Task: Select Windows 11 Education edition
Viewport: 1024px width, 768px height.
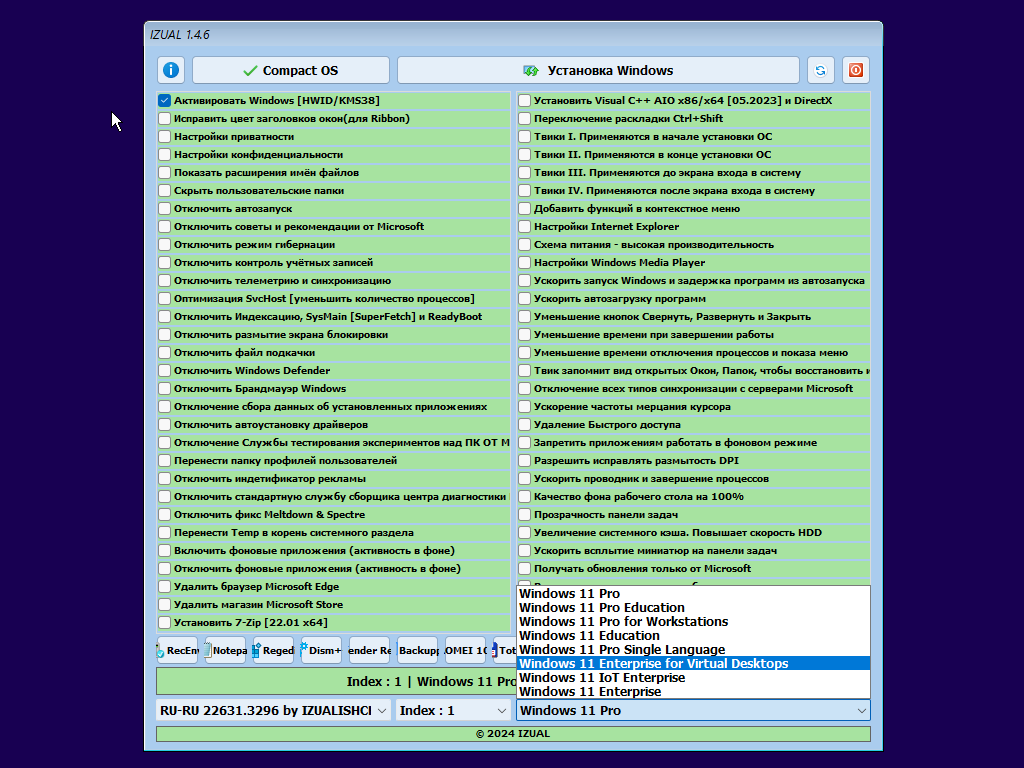Action: 694,635
